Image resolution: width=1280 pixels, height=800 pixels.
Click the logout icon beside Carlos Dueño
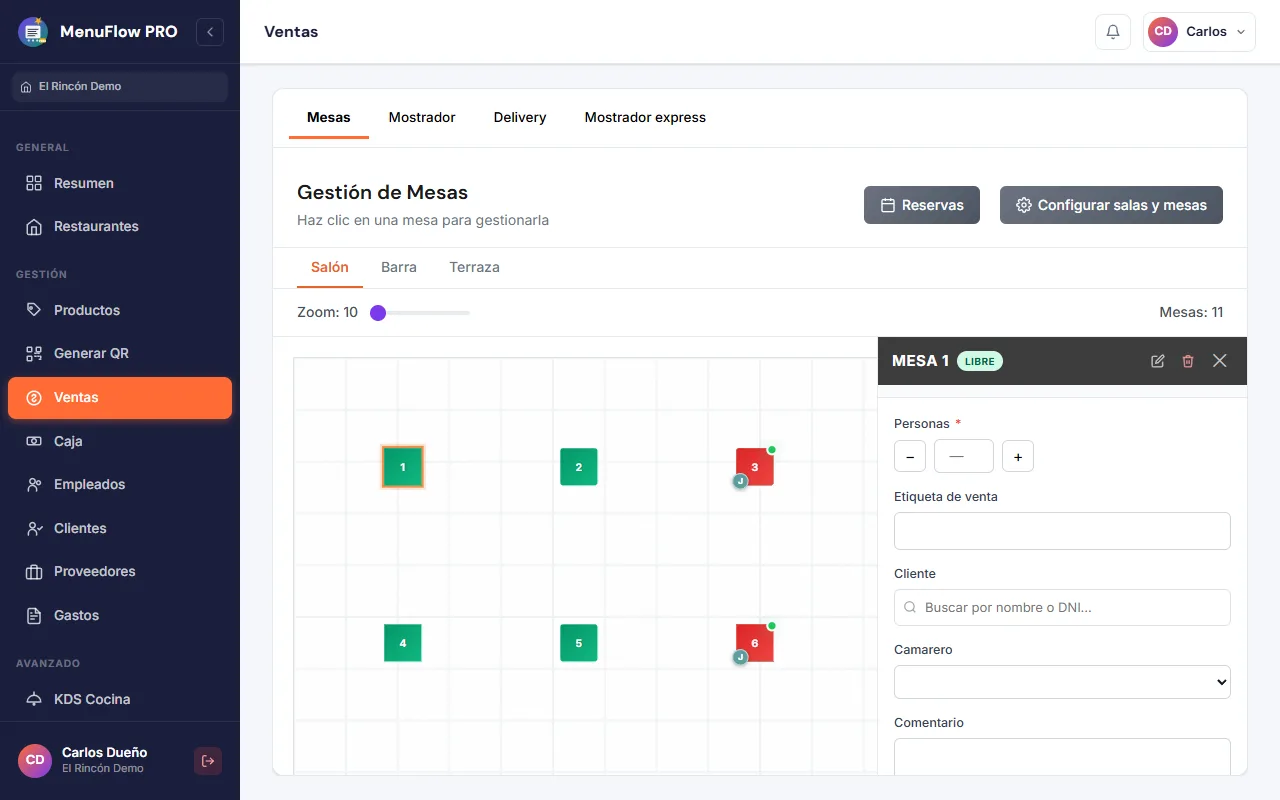point(208,761)
